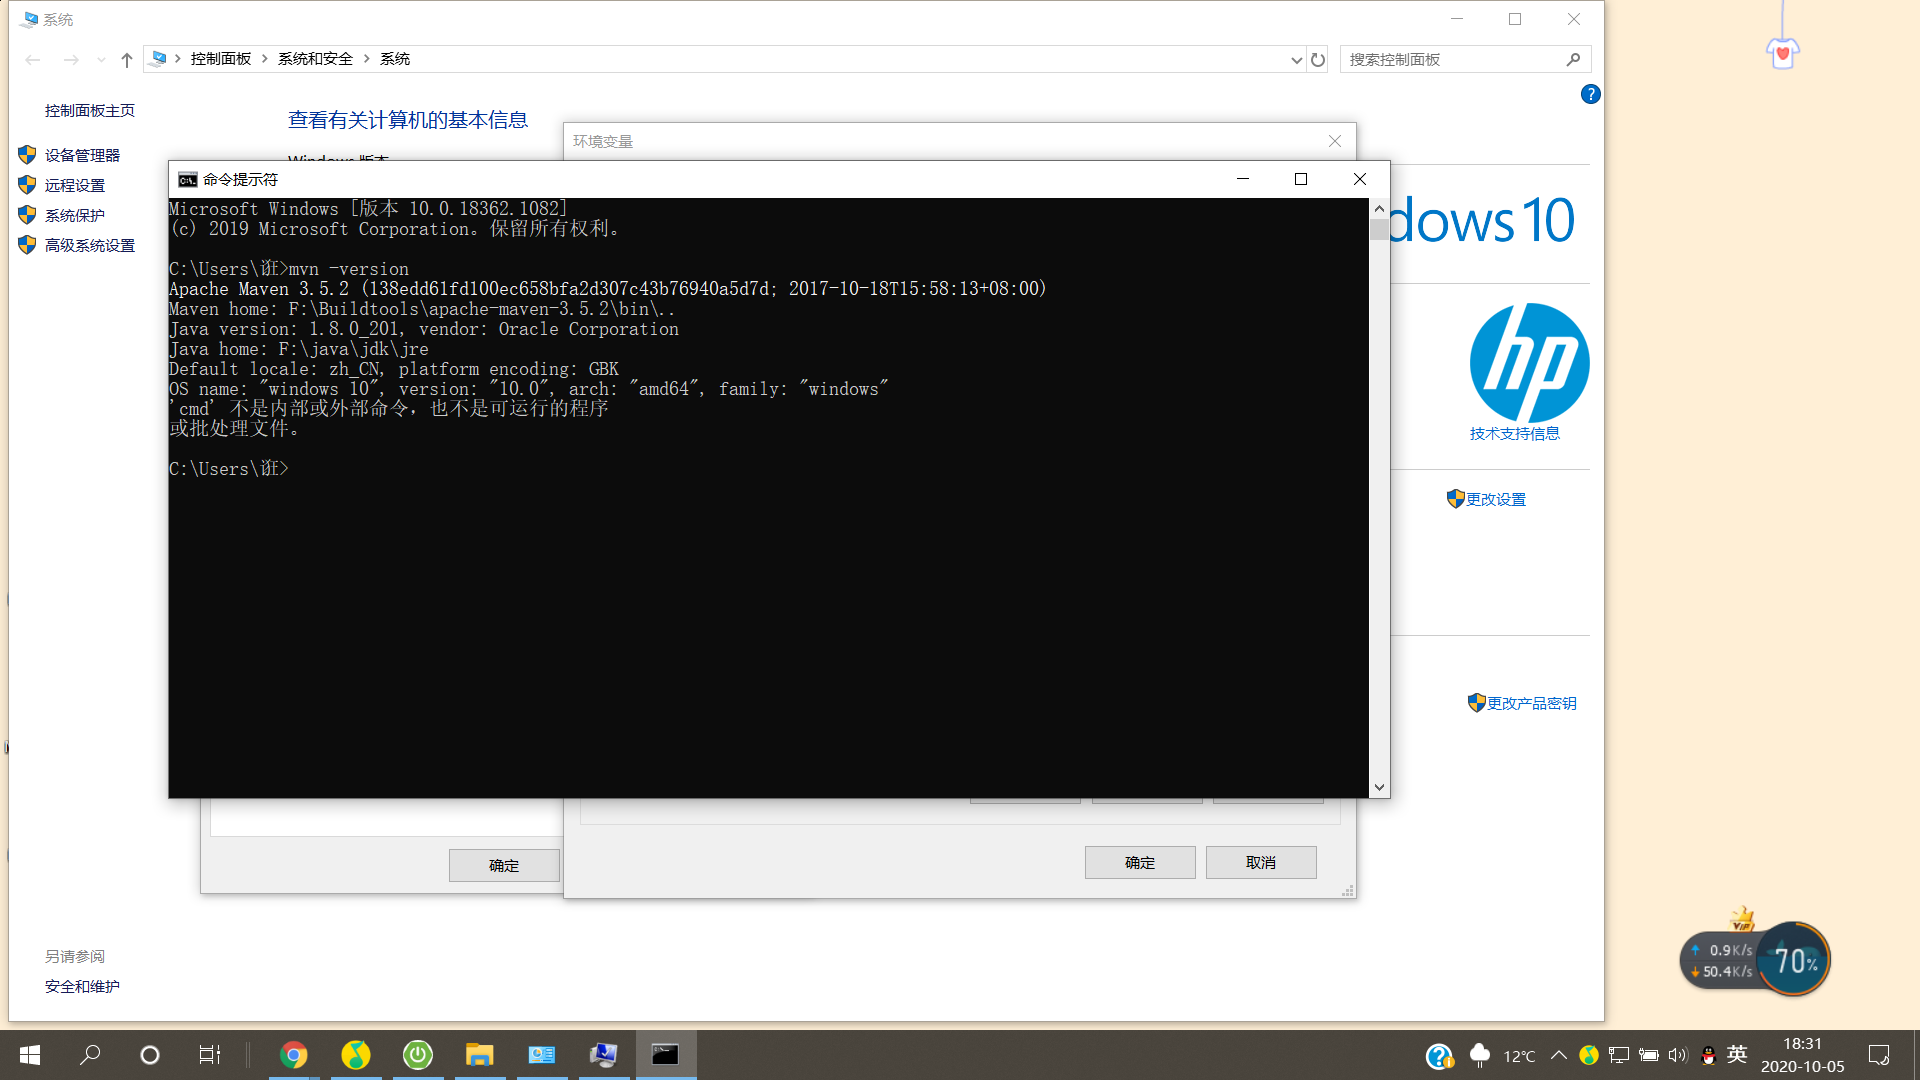Click the Command Prompt scrollbar thumb
This screenshot has width=1920, height=1080.
(1379, 230)
